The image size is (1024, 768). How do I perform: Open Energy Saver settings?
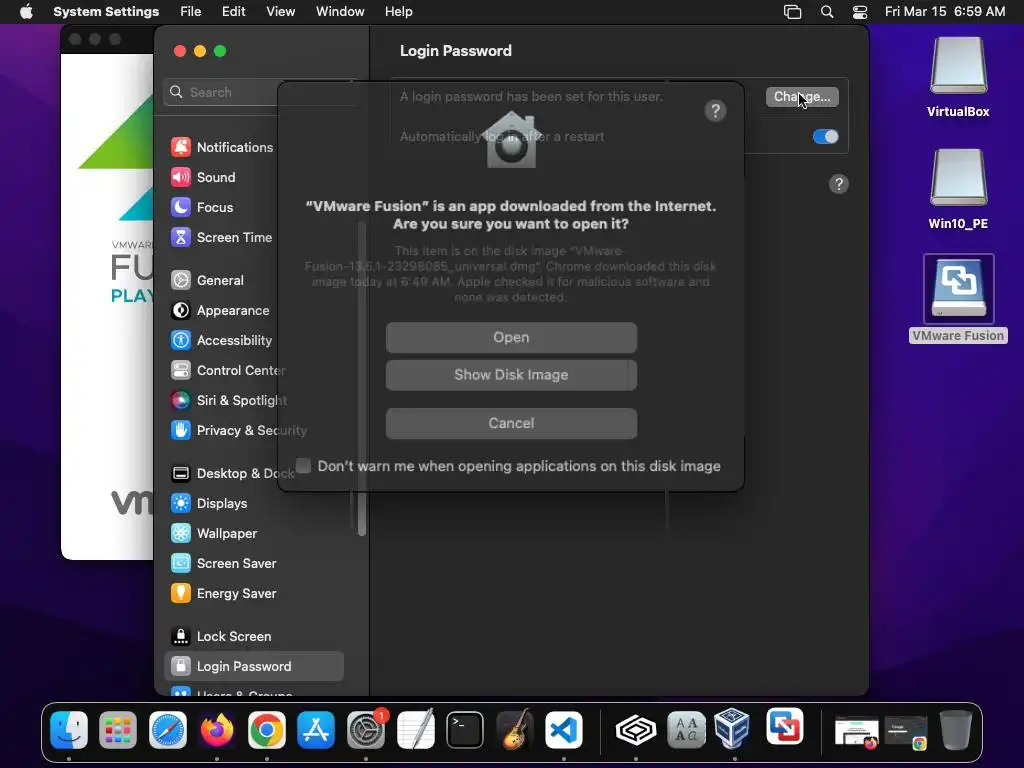pyautogui.click(x=223, y=594)
